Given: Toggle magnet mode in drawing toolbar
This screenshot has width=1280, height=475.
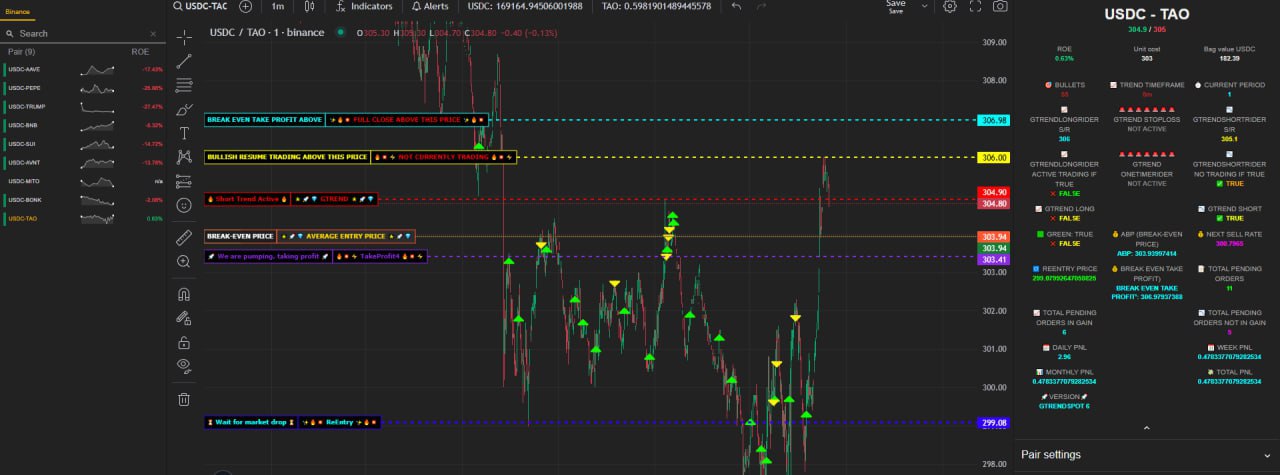Looking at the screenshot, I should [x=184, y=295].
